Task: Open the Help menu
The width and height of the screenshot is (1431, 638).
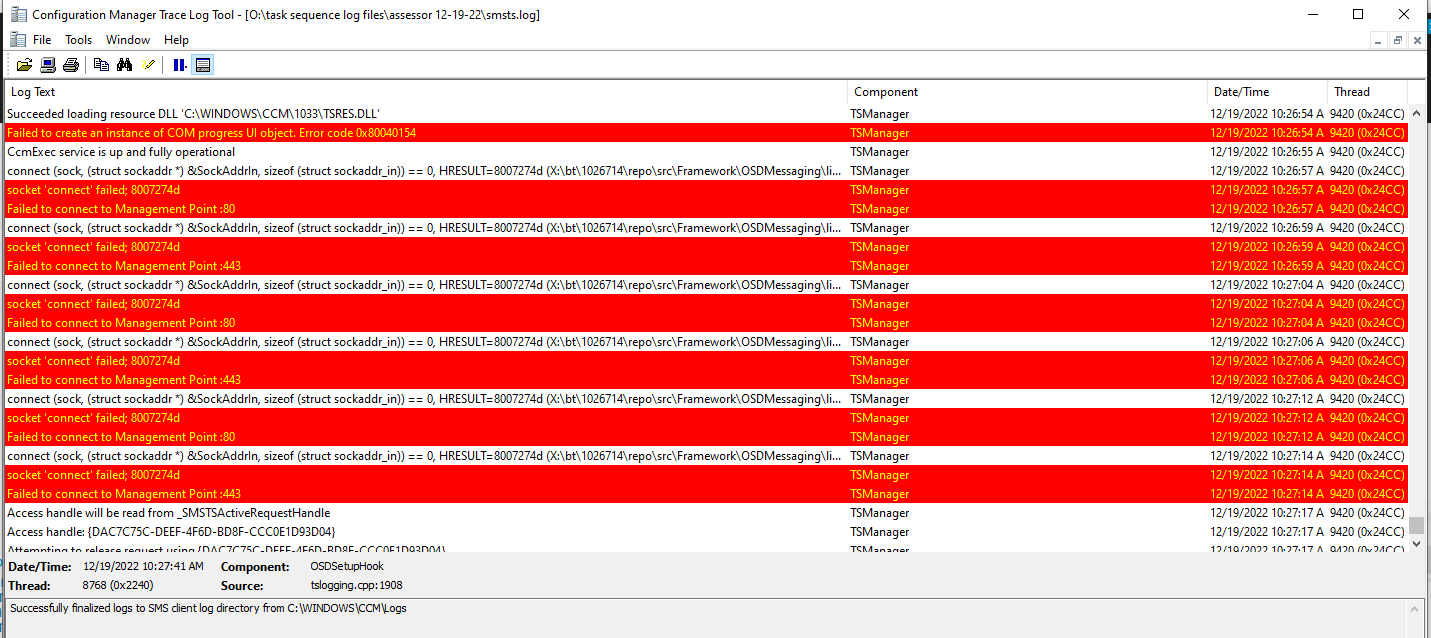Action: pyautogui.click(x=176, y=40)
